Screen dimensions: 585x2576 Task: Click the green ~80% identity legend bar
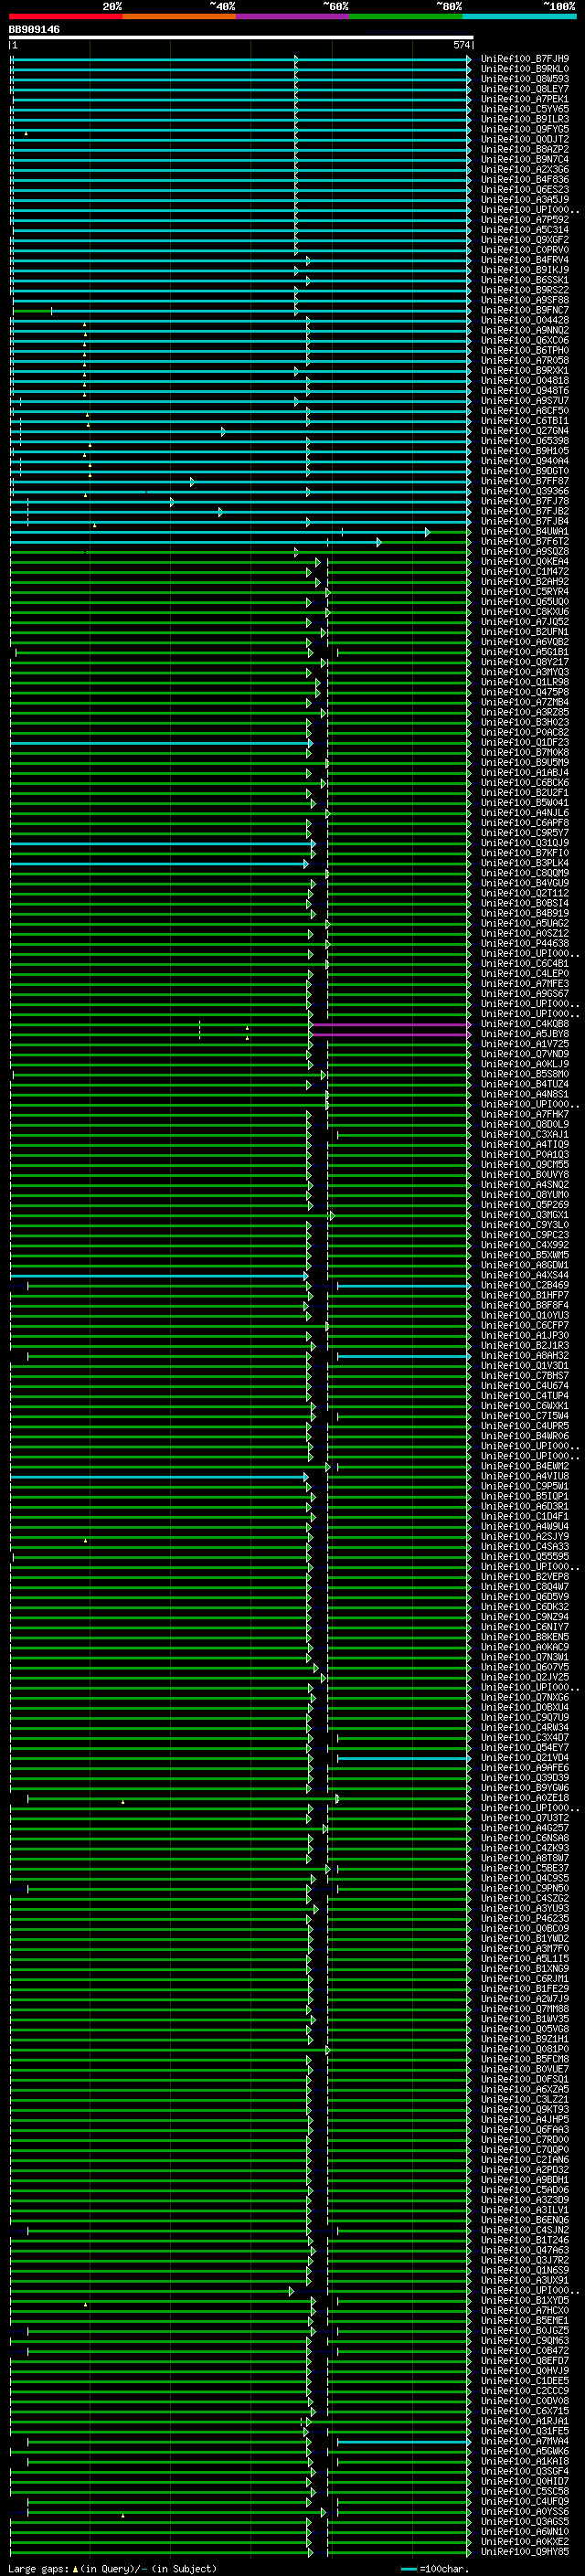pos(406,16)
